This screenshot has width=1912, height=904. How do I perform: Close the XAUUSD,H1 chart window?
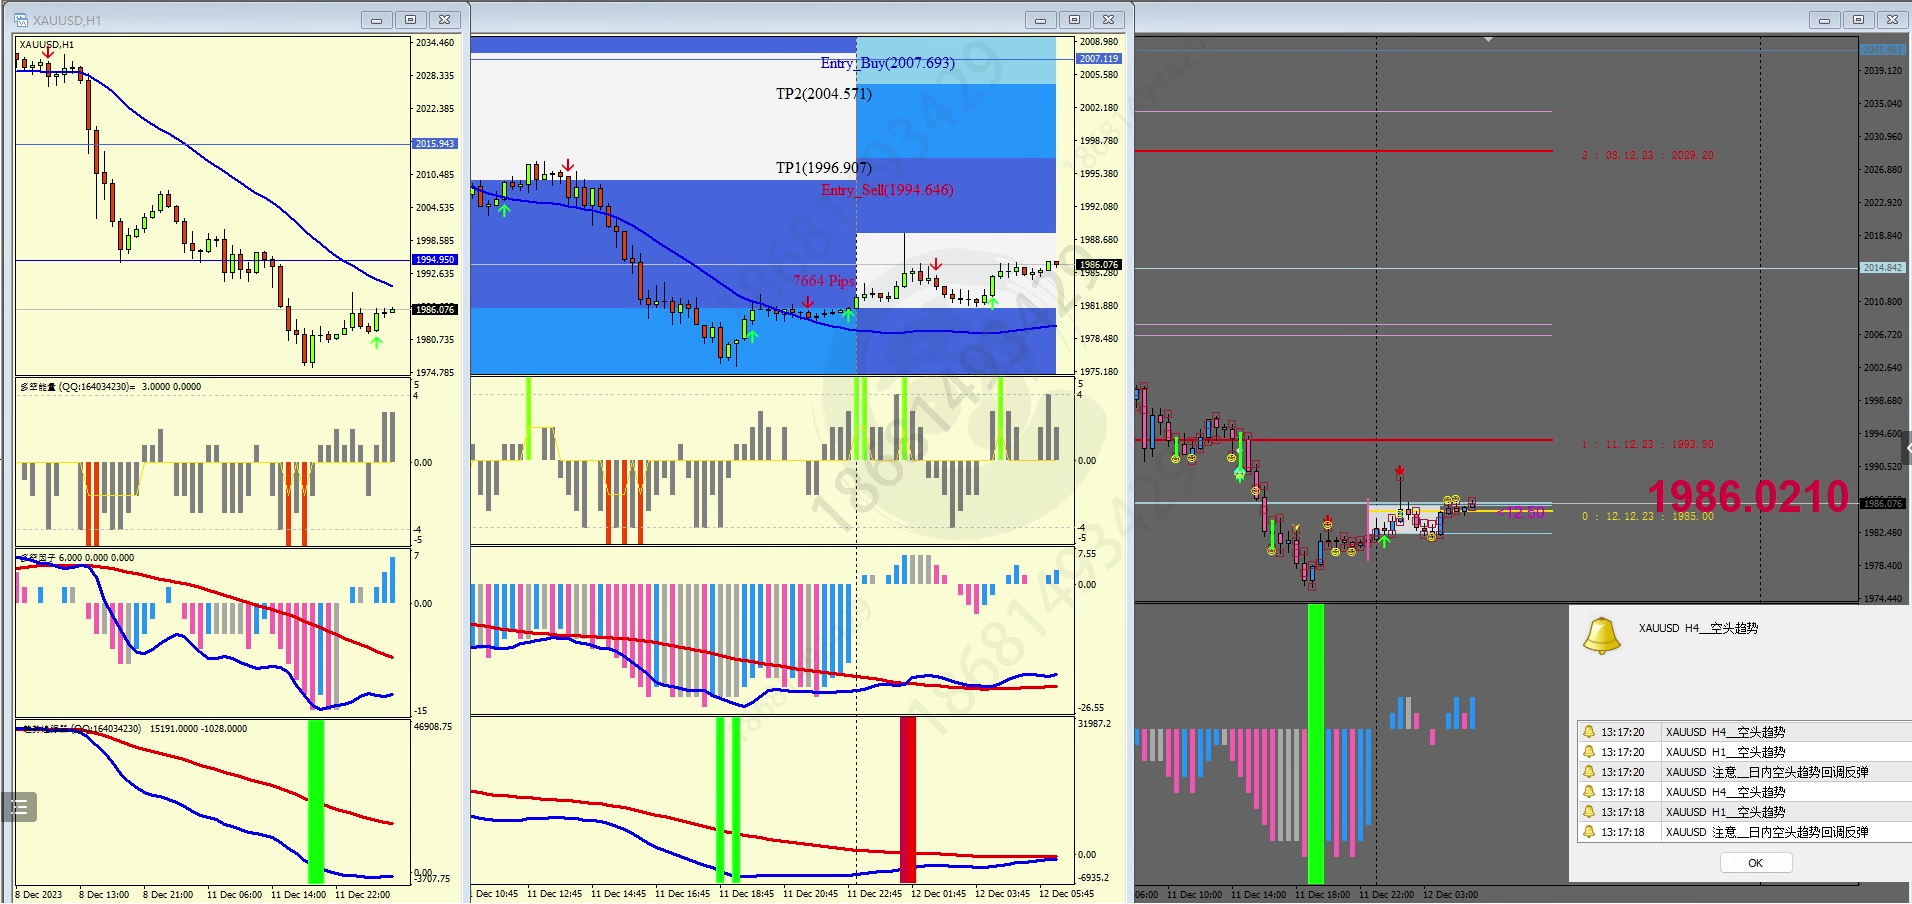coord(444,20)
